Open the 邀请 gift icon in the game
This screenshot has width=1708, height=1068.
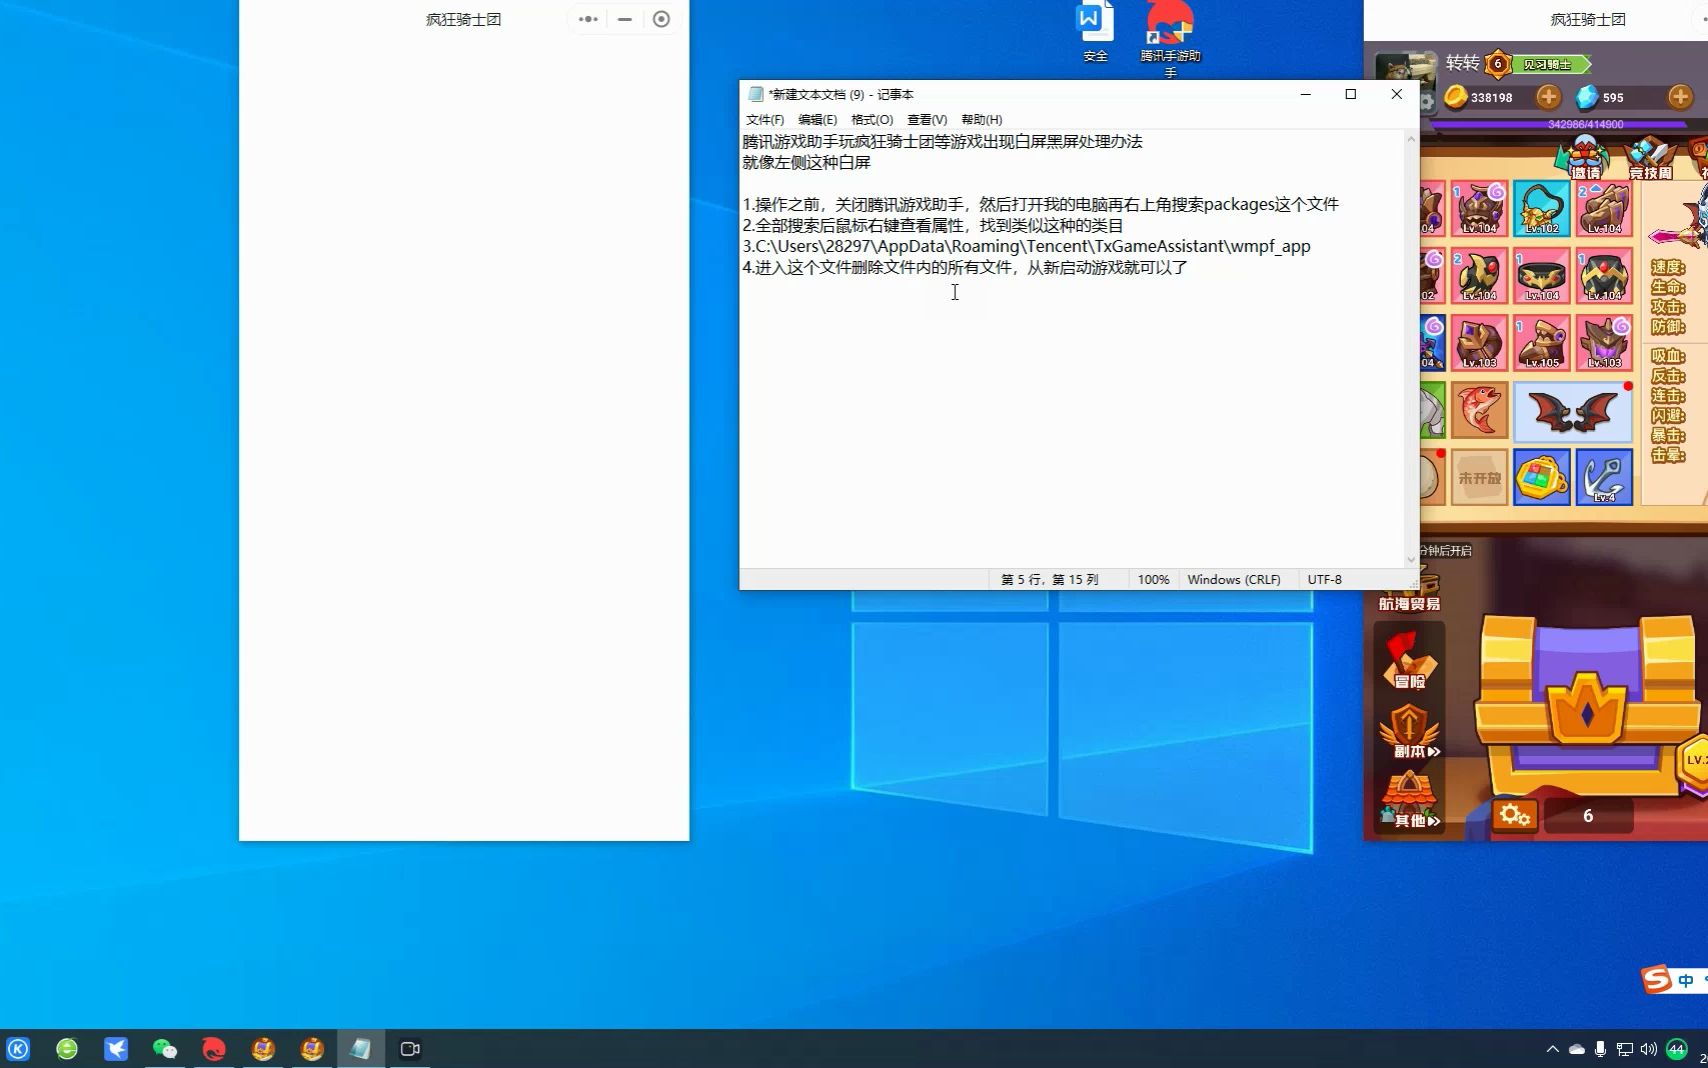pos(1585,158)
